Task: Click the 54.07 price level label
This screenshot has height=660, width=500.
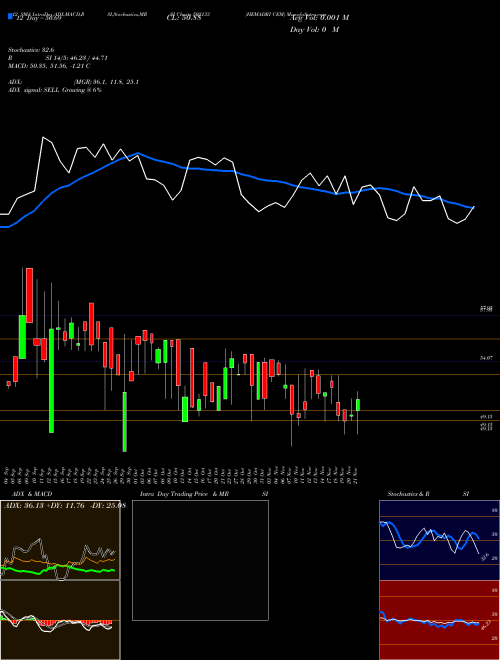Action: point(486,358)
